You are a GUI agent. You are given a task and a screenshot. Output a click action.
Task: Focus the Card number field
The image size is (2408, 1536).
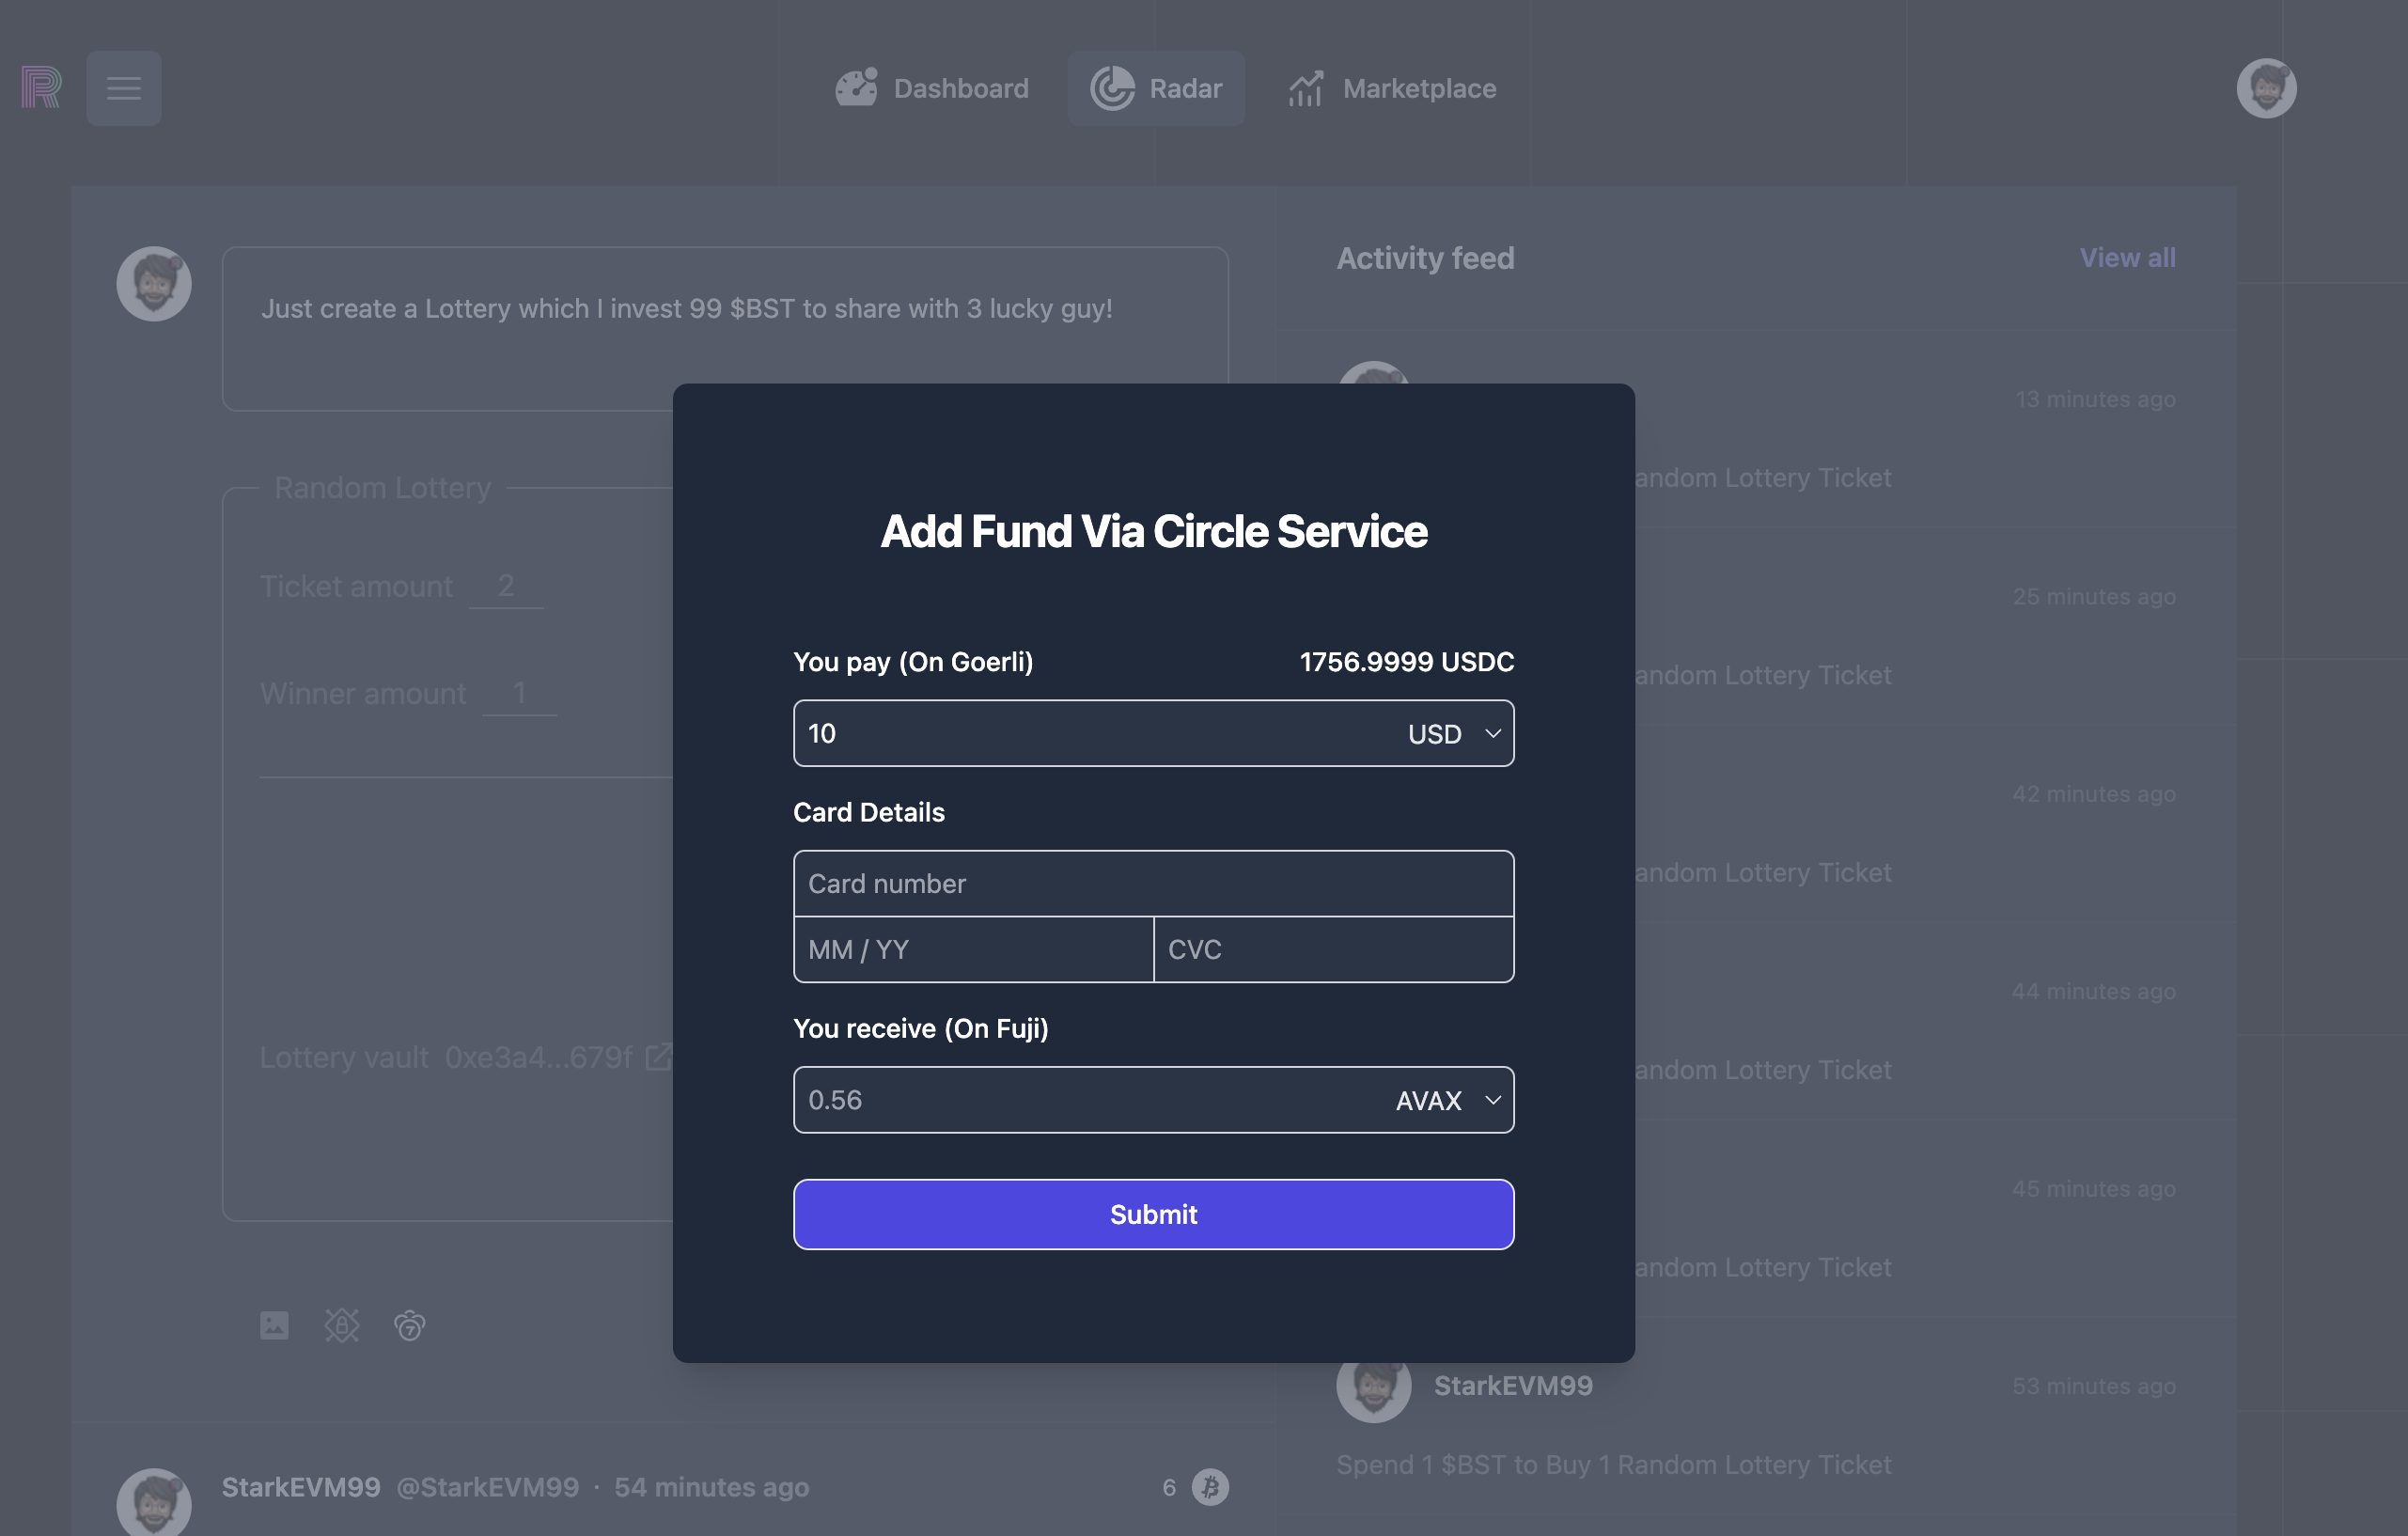pos(1153,884)
